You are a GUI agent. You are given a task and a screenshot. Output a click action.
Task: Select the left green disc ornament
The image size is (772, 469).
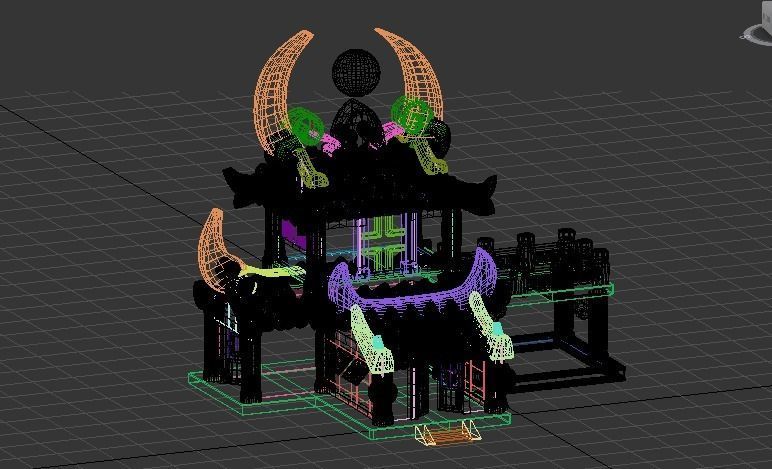coord(305,125)
